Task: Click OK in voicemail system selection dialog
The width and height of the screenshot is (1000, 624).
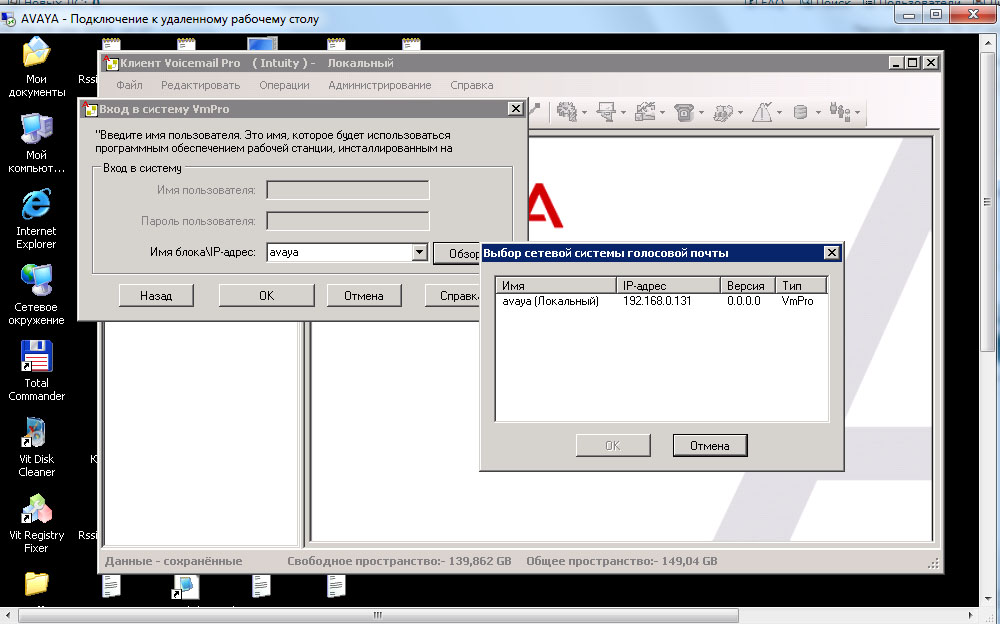Action: pos(613,445)
